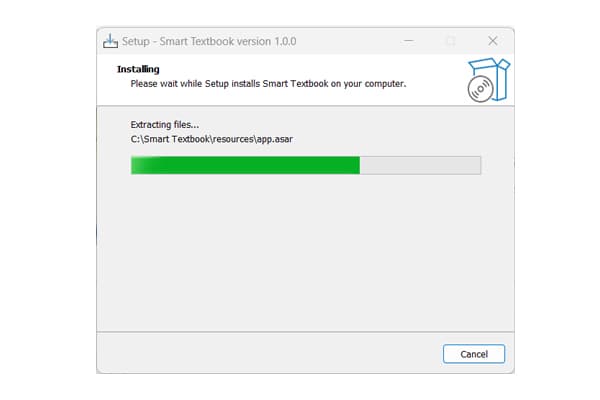This screenshot has height=400, width=600.
Task: Close the Smart Textbook Setup window
Action: point(492,41)
